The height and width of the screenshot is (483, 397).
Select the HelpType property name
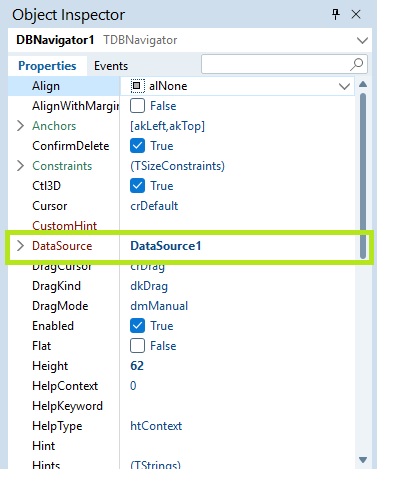(57, 426)
